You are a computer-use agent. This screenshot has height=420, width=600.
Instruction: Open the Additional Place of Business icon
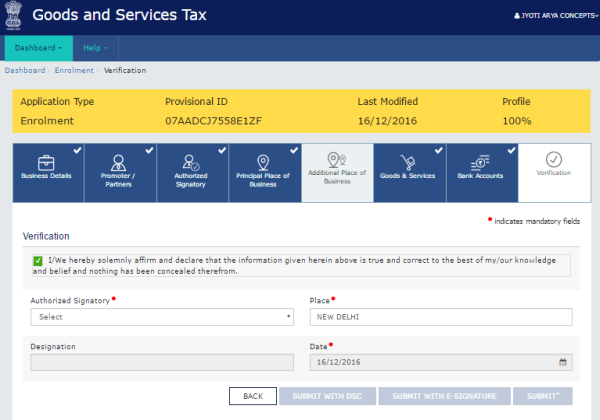(336, 159)
